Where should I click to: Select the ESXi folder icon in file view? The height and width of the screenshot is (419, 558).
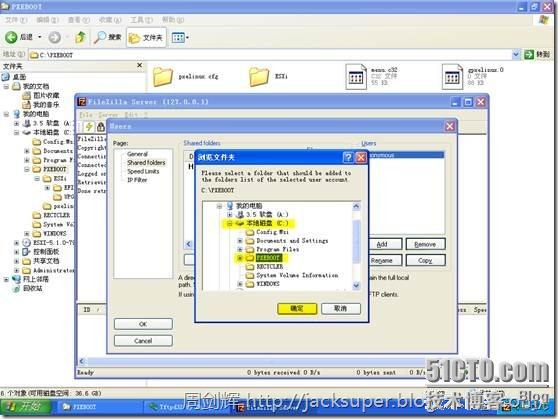coord(259,77)
